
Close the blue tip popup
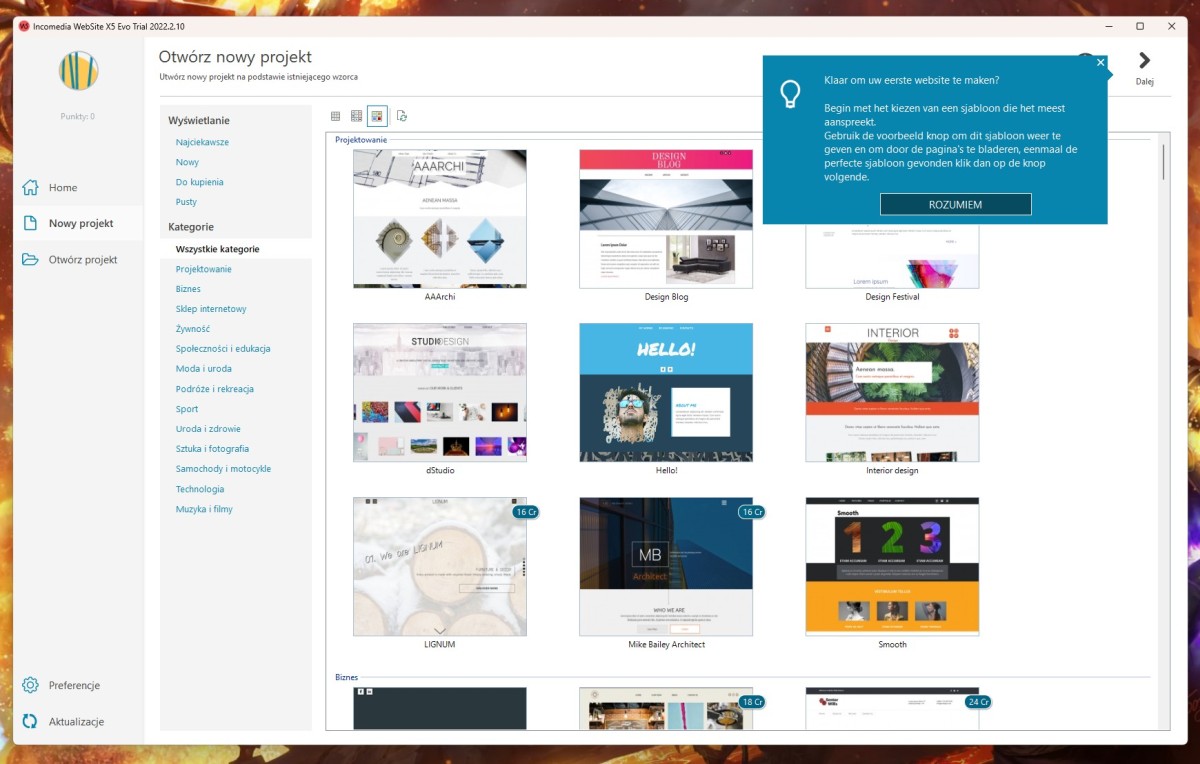(1100, 63)
